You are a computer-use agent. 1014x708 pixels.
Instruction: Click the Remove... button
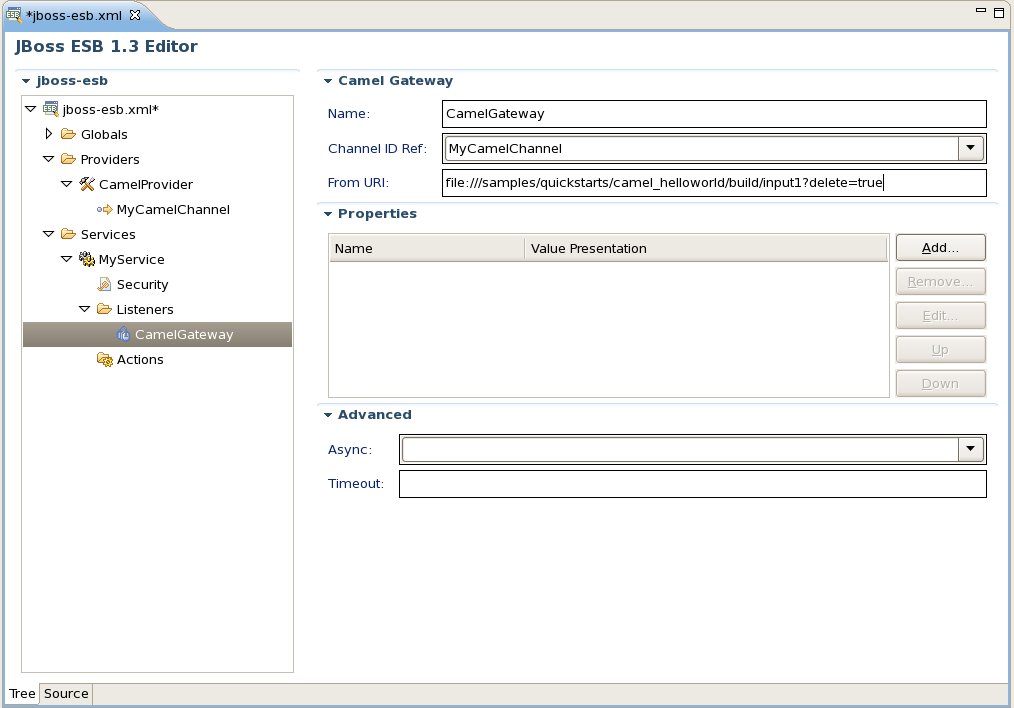(940, 282)
